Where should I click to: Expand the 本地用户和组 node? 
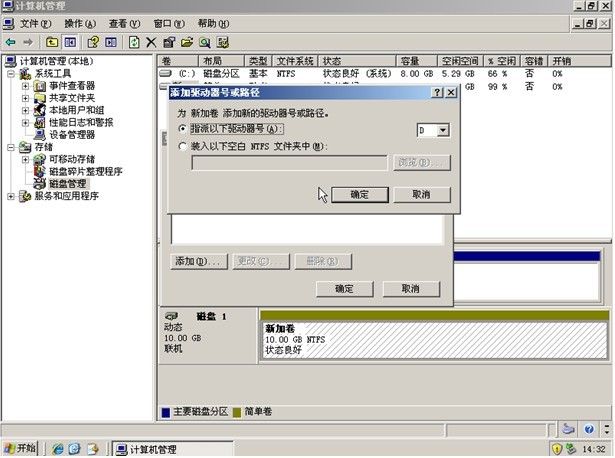tap(25, 110)
